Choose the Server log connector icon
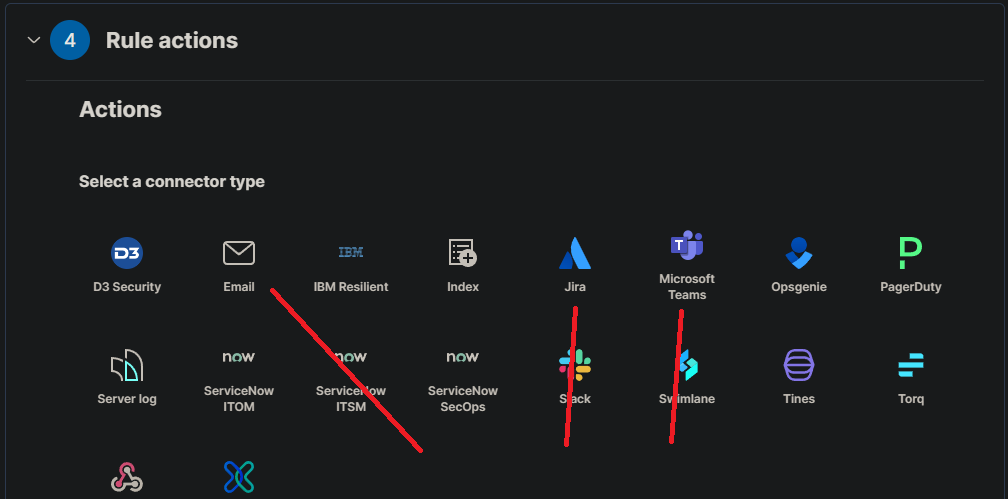This screenshot has width=1008, height=499. pyautogui.click(x=127, y=366)
